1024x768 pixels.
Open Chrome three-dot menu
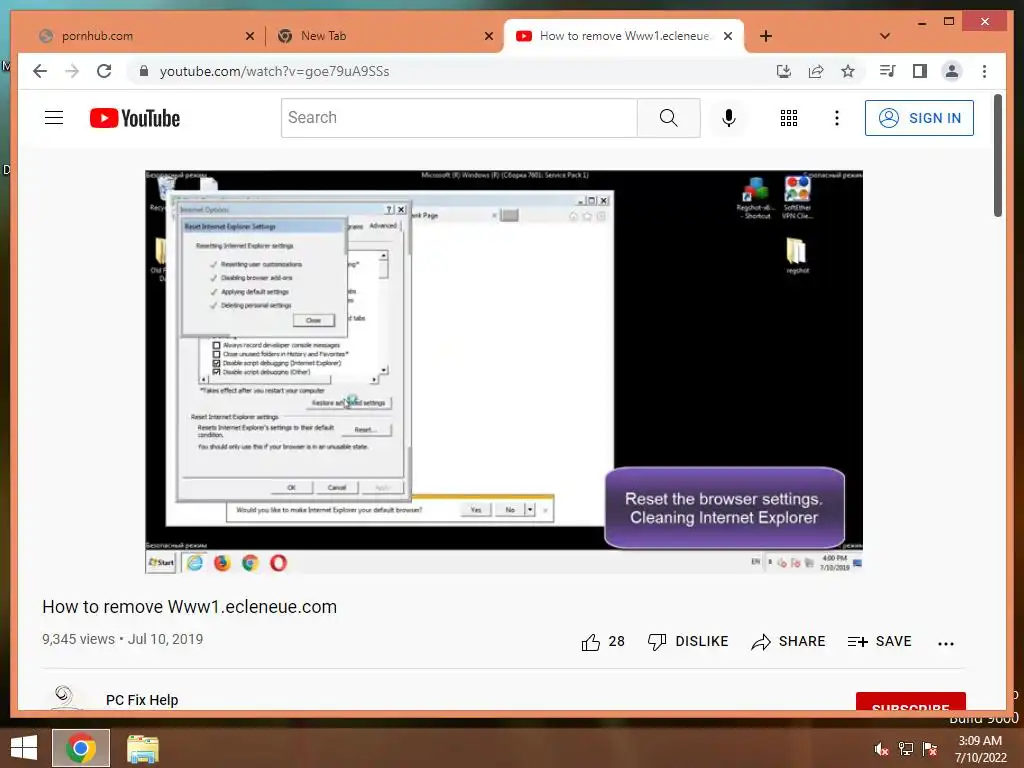(984, 71)
